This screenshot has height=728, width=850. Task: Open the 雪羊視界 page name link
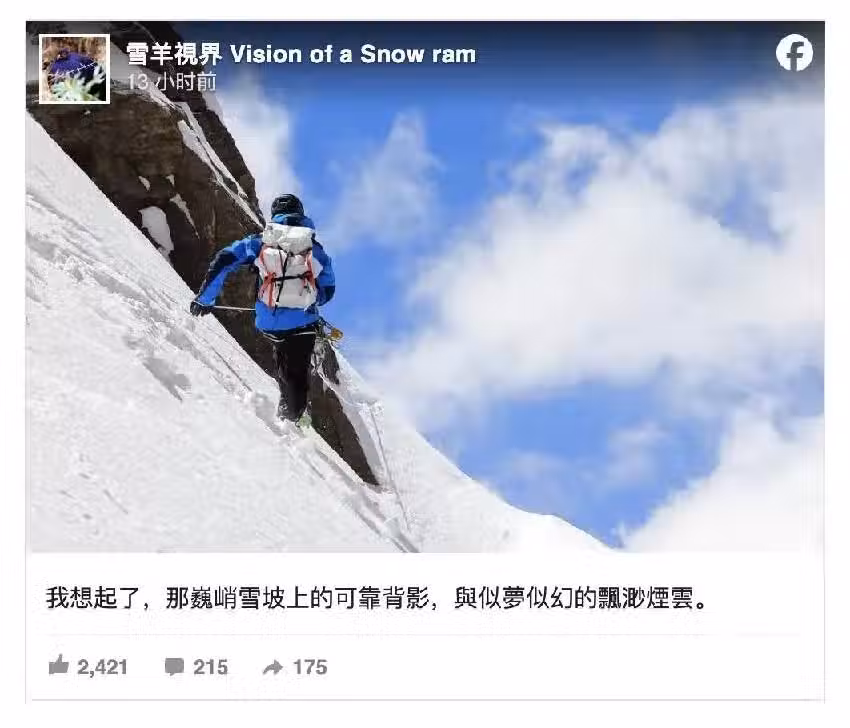(x=173, y=54)
